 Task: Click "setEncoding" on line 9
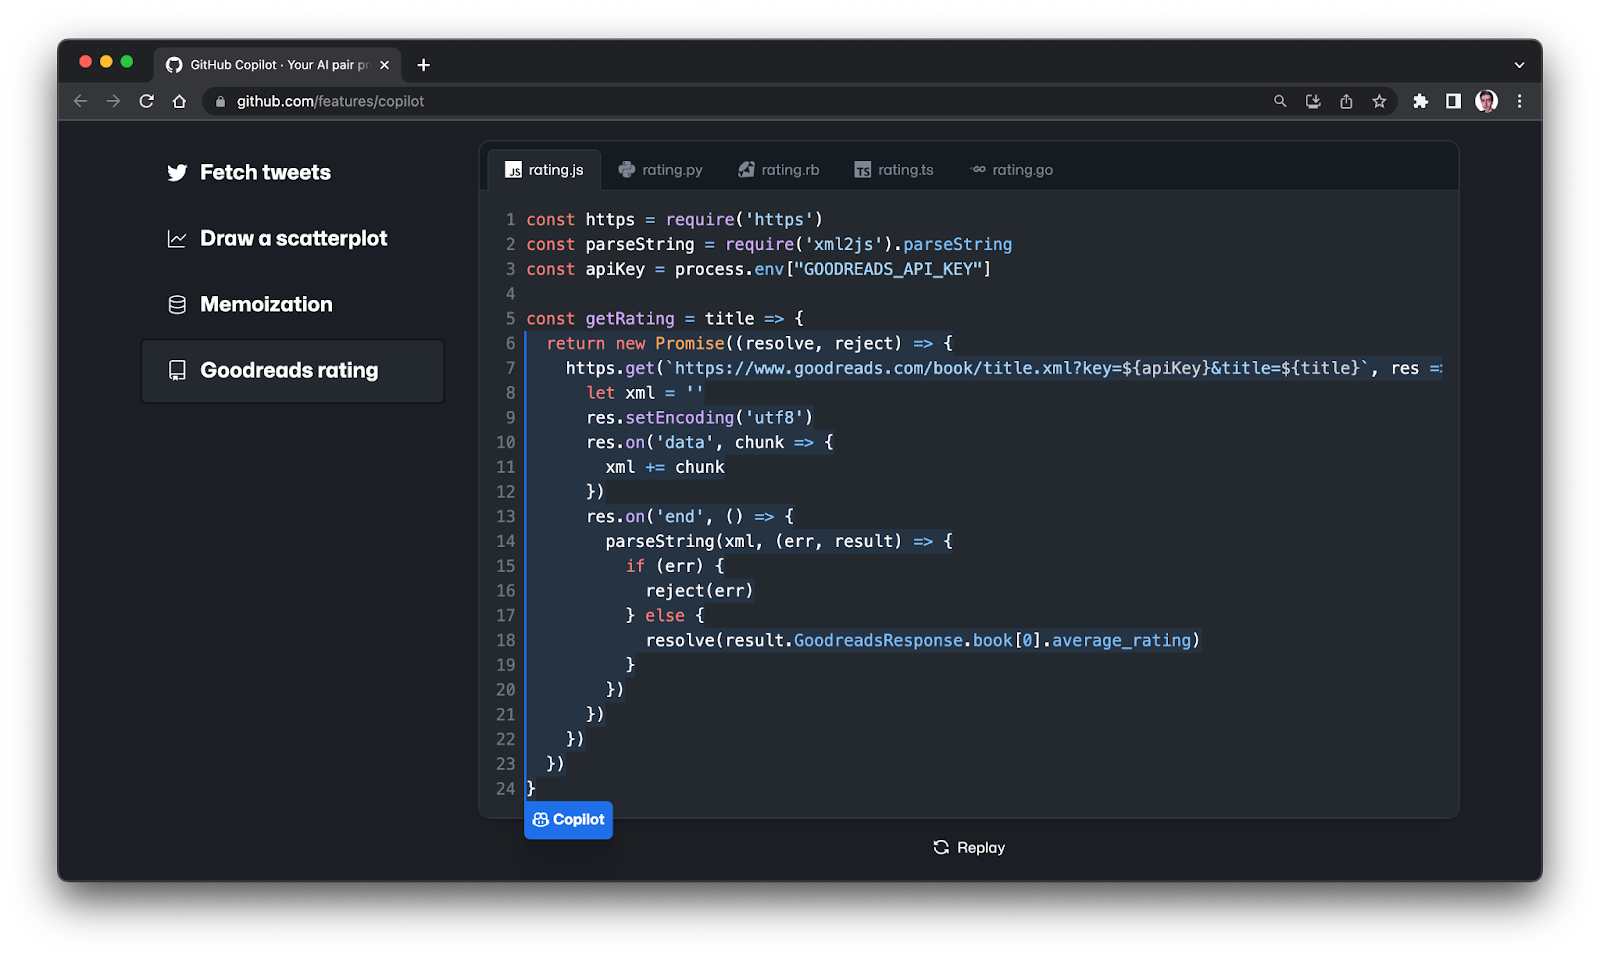pos(680,417)
